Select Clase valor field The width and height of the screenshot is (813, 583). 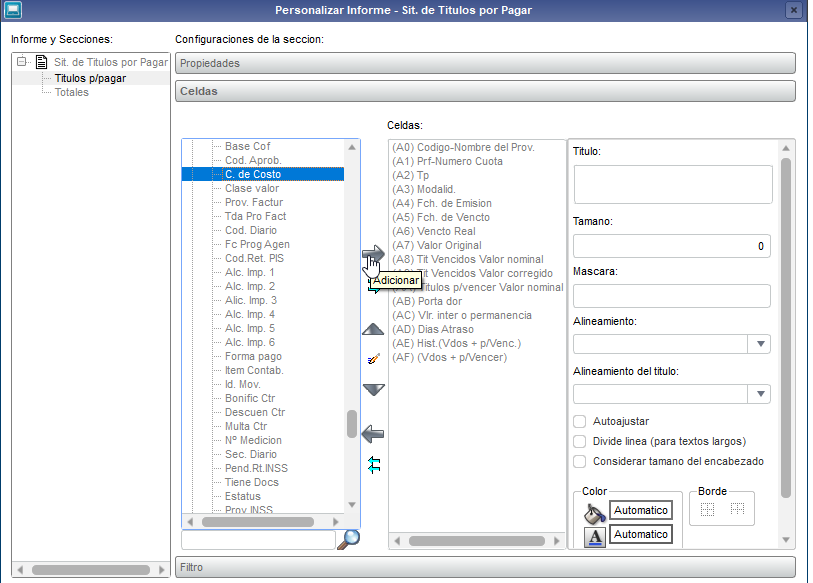point(251,188)
